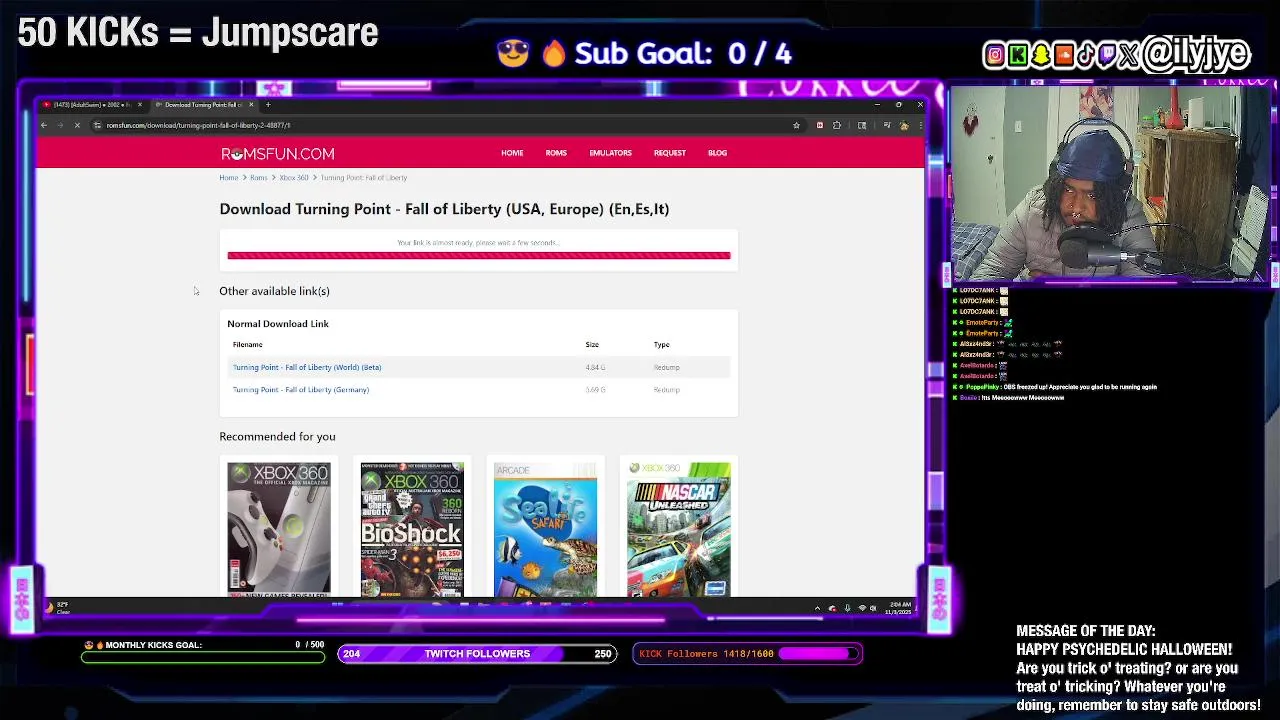Click the streamer webcam feed
Viewport: 1280px width, 720px height.
(x=1109, y=185)
